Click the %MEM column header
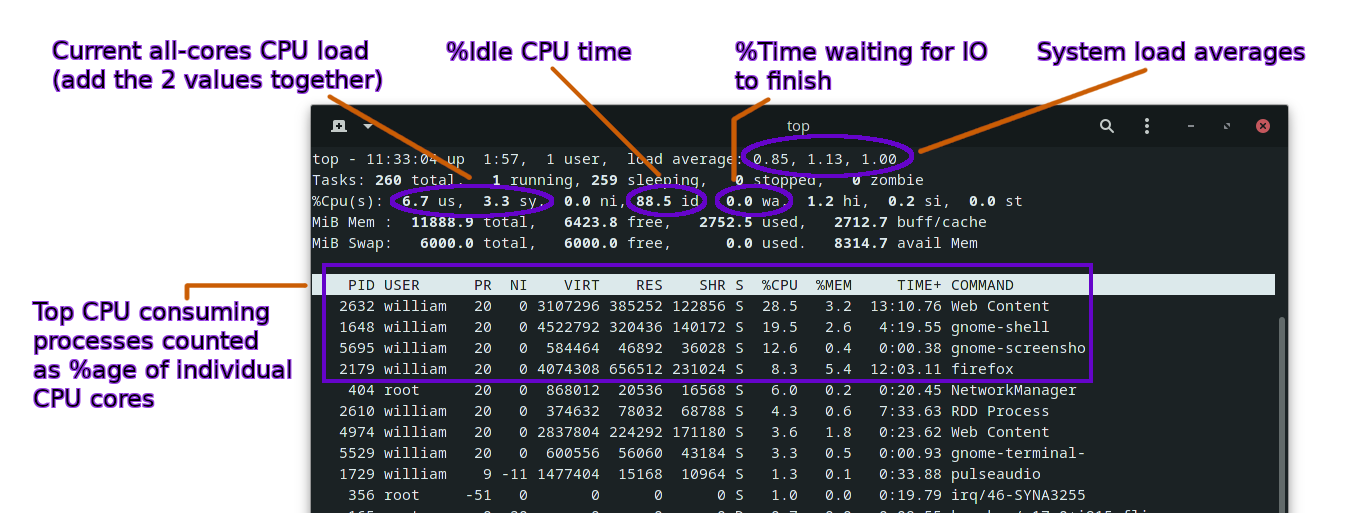 click(x=833, y=285)
